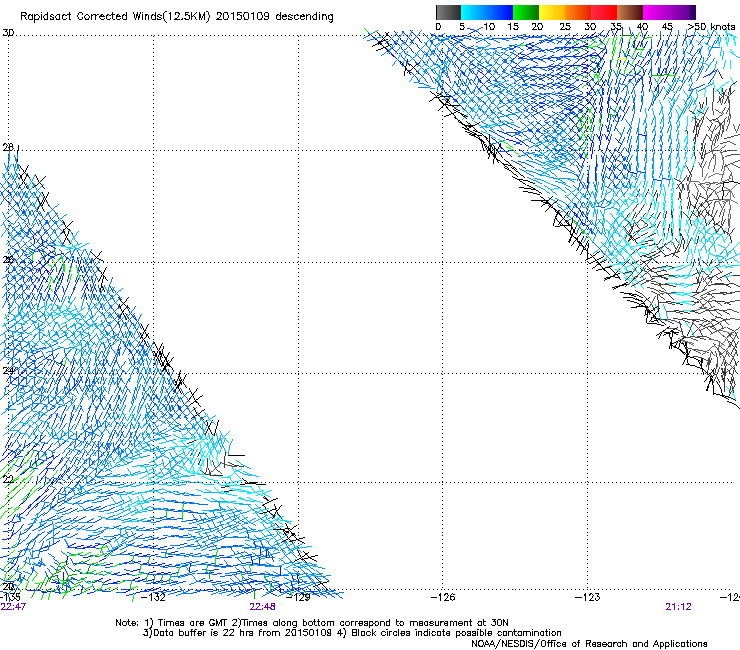Viewport: 740px width, 650px height.
Task: Click the longitude label '-129'
Action: point(298,597)
